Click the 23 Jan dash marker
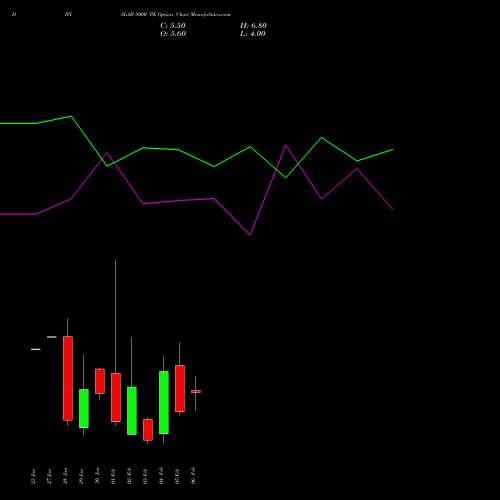Image resolution: width=500 pixels, height=500 pixels. coord(36,349)
